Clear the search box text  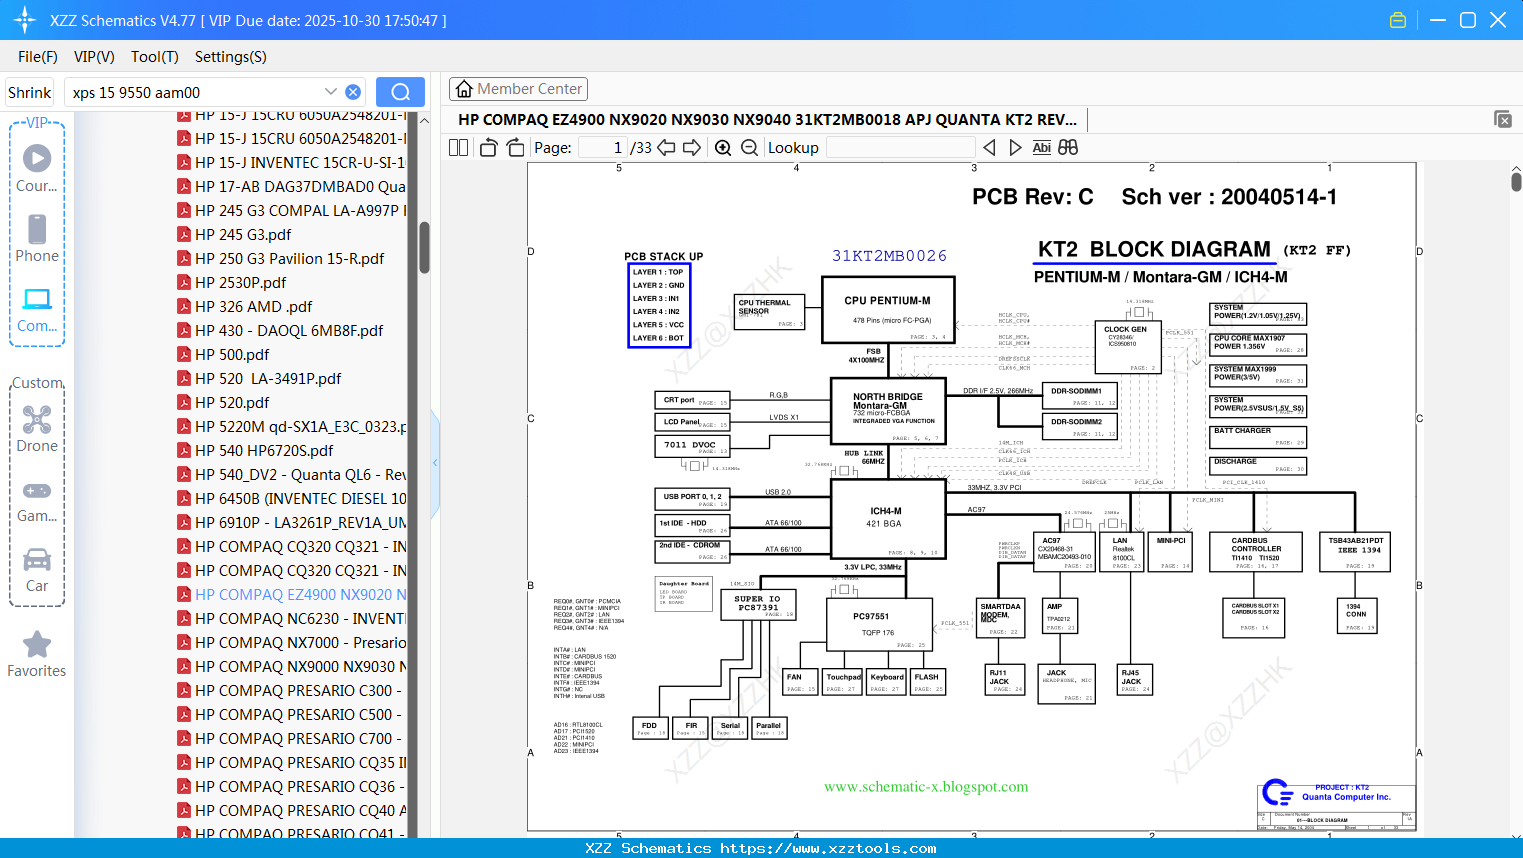(x=353, y=92)
